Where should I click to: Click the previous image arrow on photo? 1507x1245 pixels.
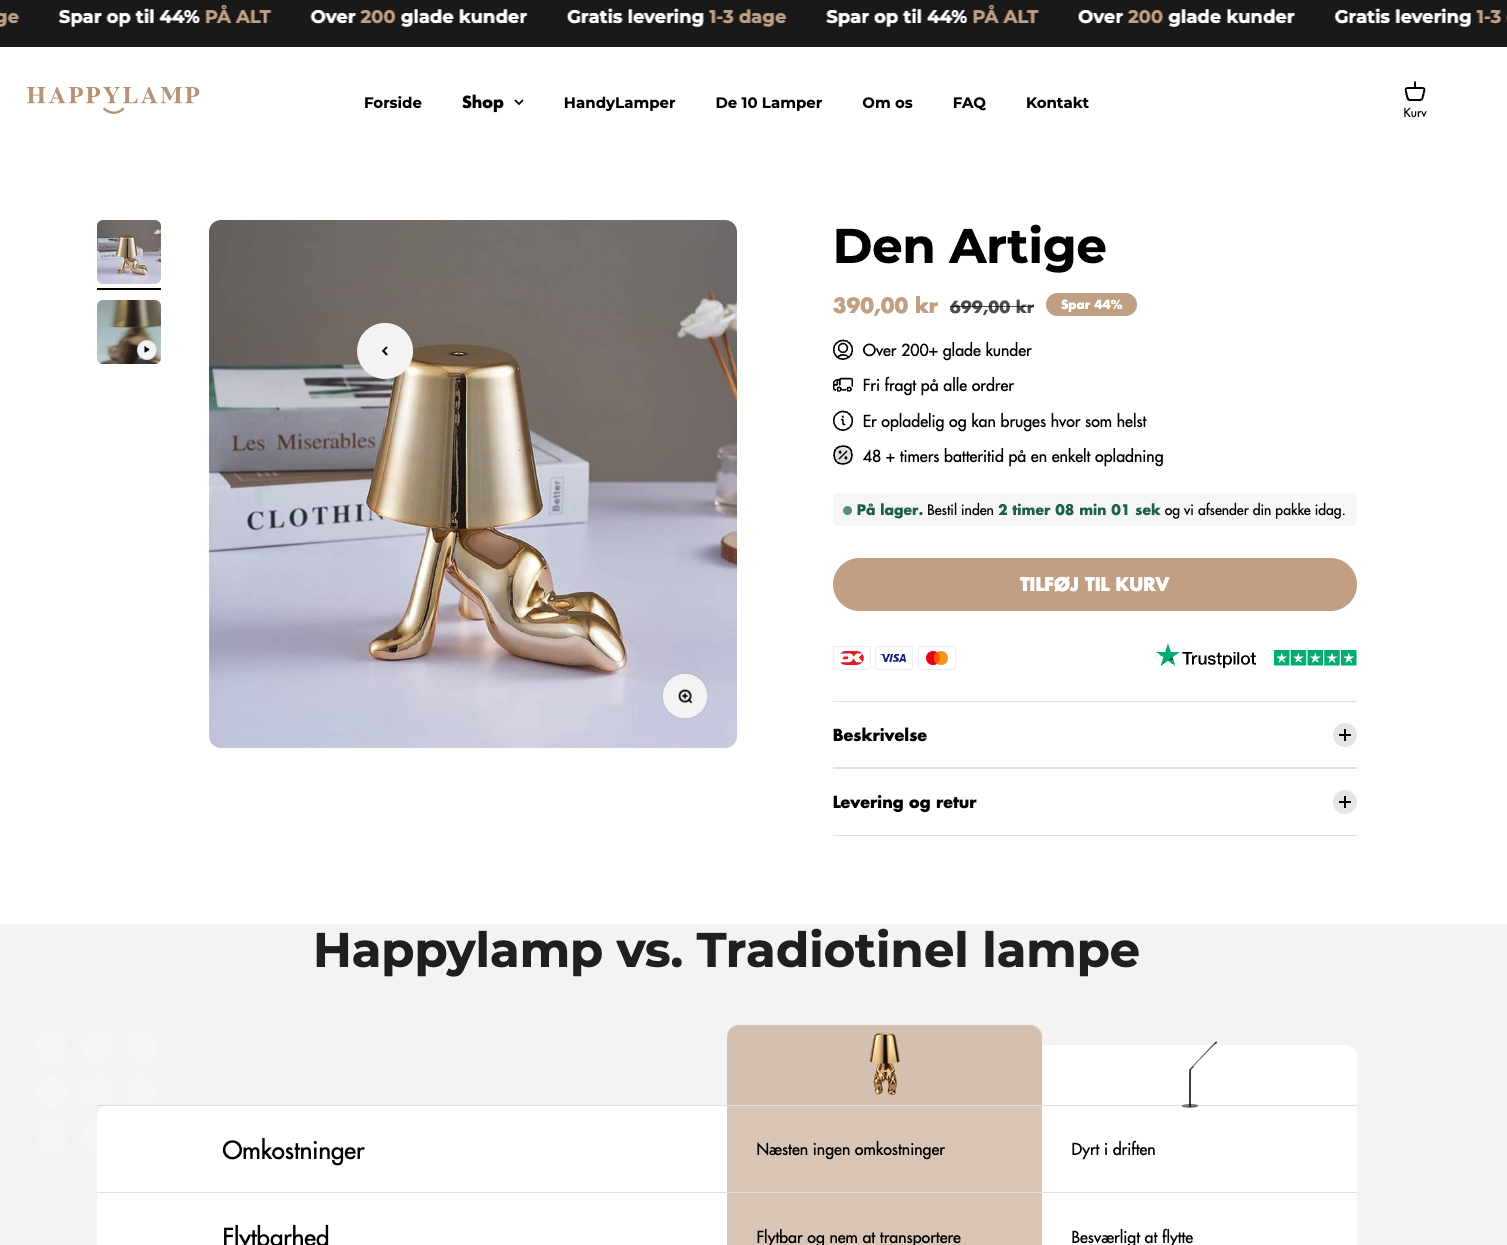[385, 351]
